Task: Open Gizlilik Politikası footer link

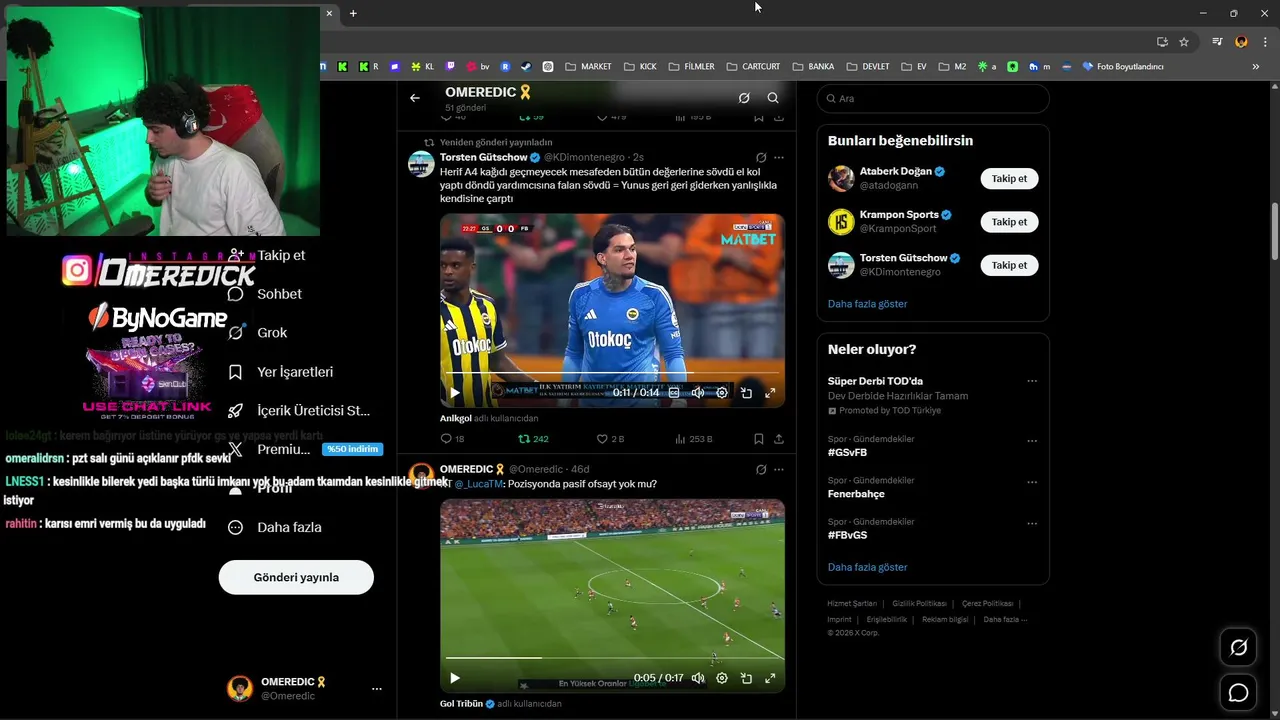Action: (919, 604)
